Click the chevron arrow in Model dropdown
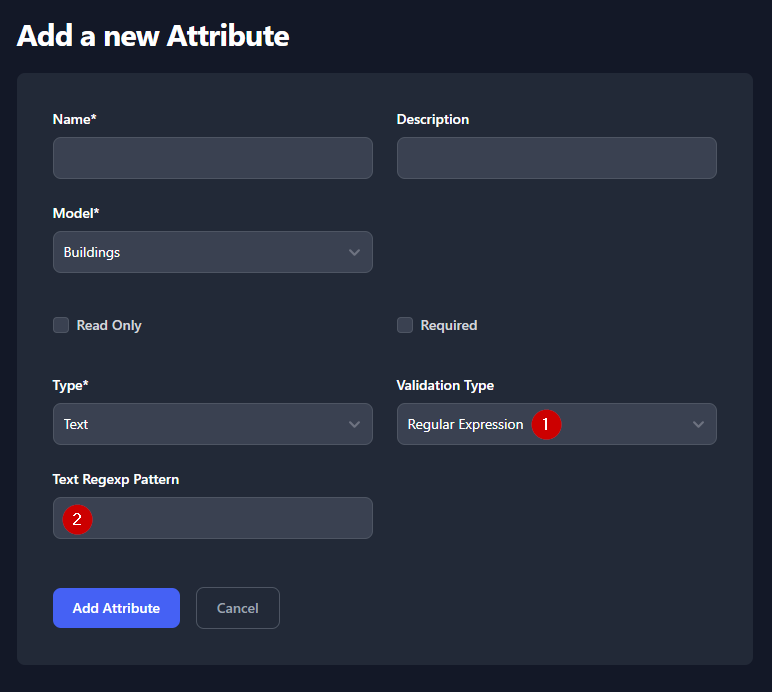772x692 pixels. pos(354,252)
